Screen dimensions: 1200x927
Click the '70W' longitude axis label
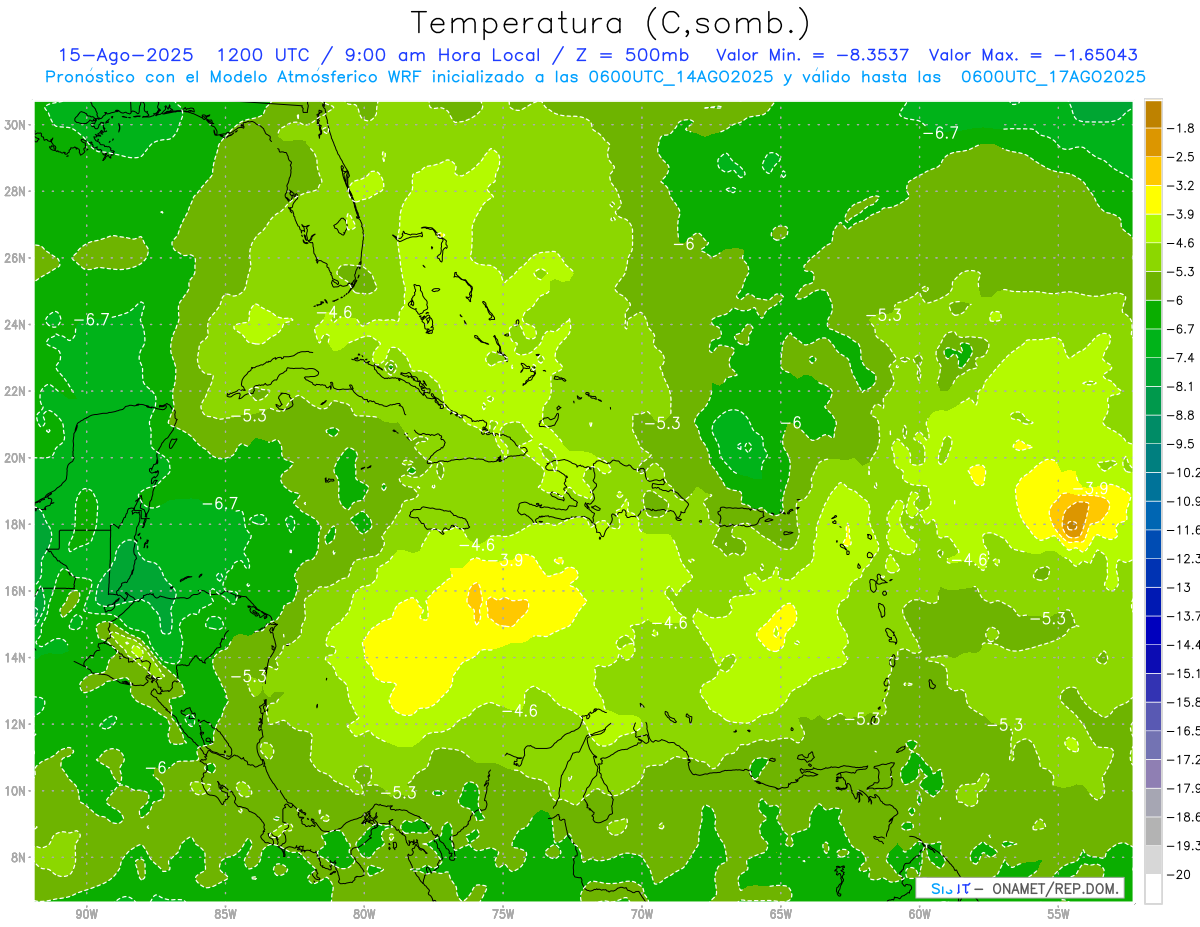pyautogui.click(x=642, y=914)
